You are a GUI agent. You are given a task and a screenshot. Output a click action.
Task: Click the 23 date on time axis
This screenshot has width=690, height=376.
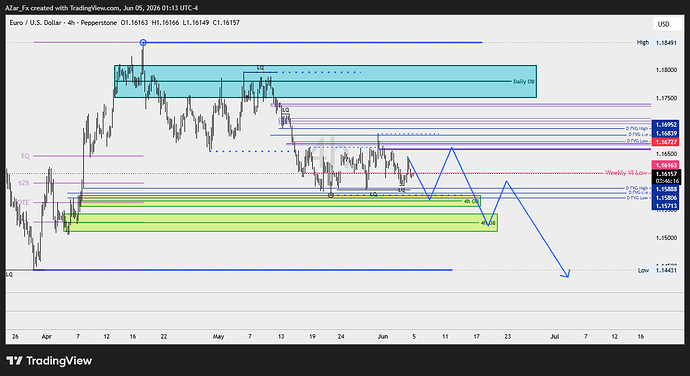tap(508, 336)
